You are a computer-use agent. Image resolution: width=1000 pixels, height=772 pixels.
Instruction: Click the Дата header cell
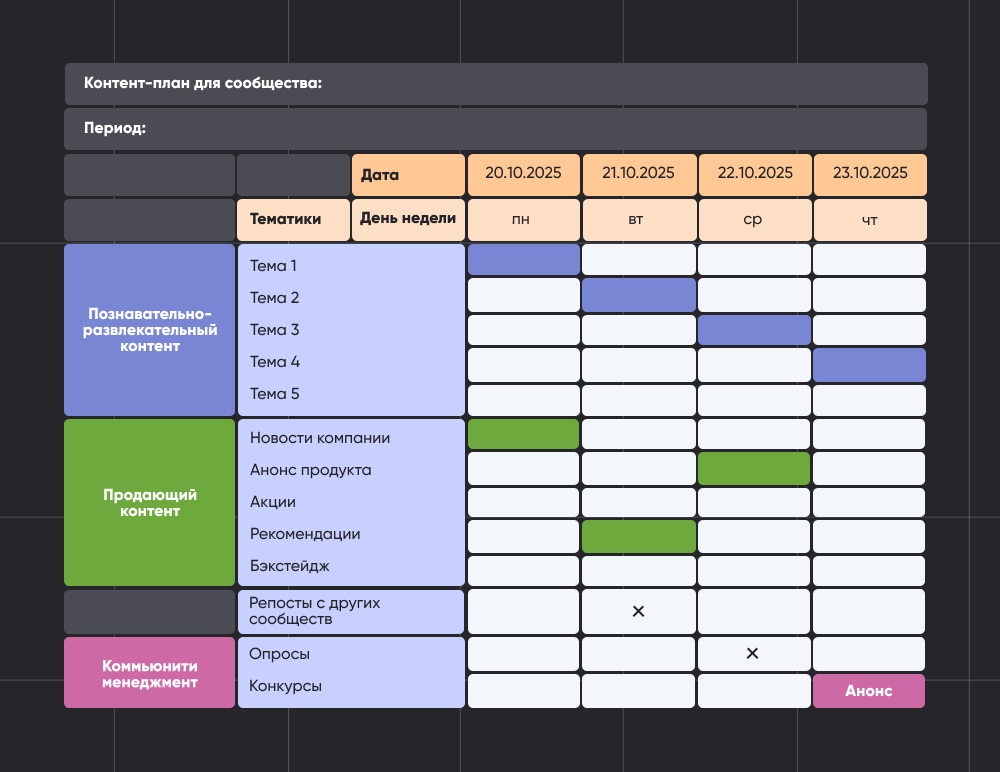point(408,175)
